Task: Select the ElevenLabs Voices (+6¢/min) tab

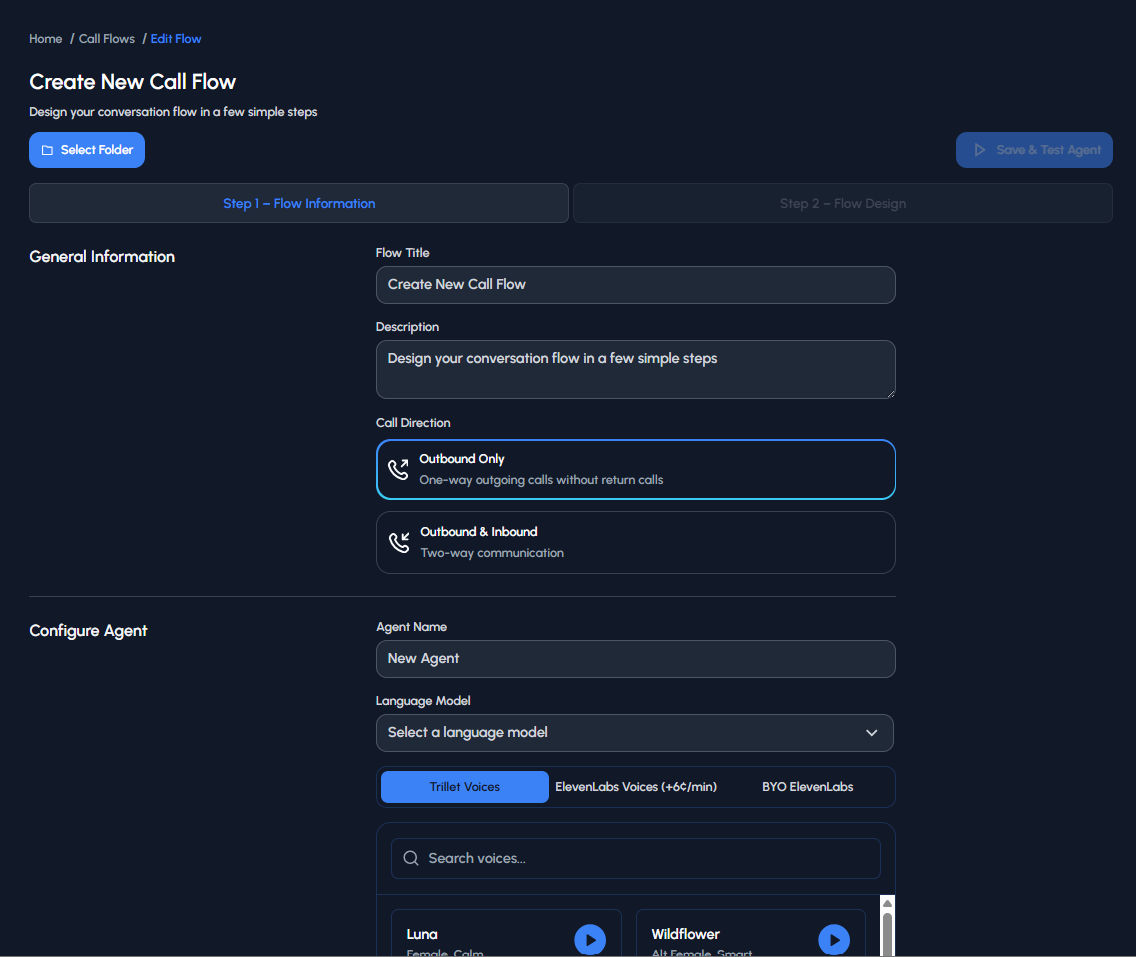Action: (637, 787)
